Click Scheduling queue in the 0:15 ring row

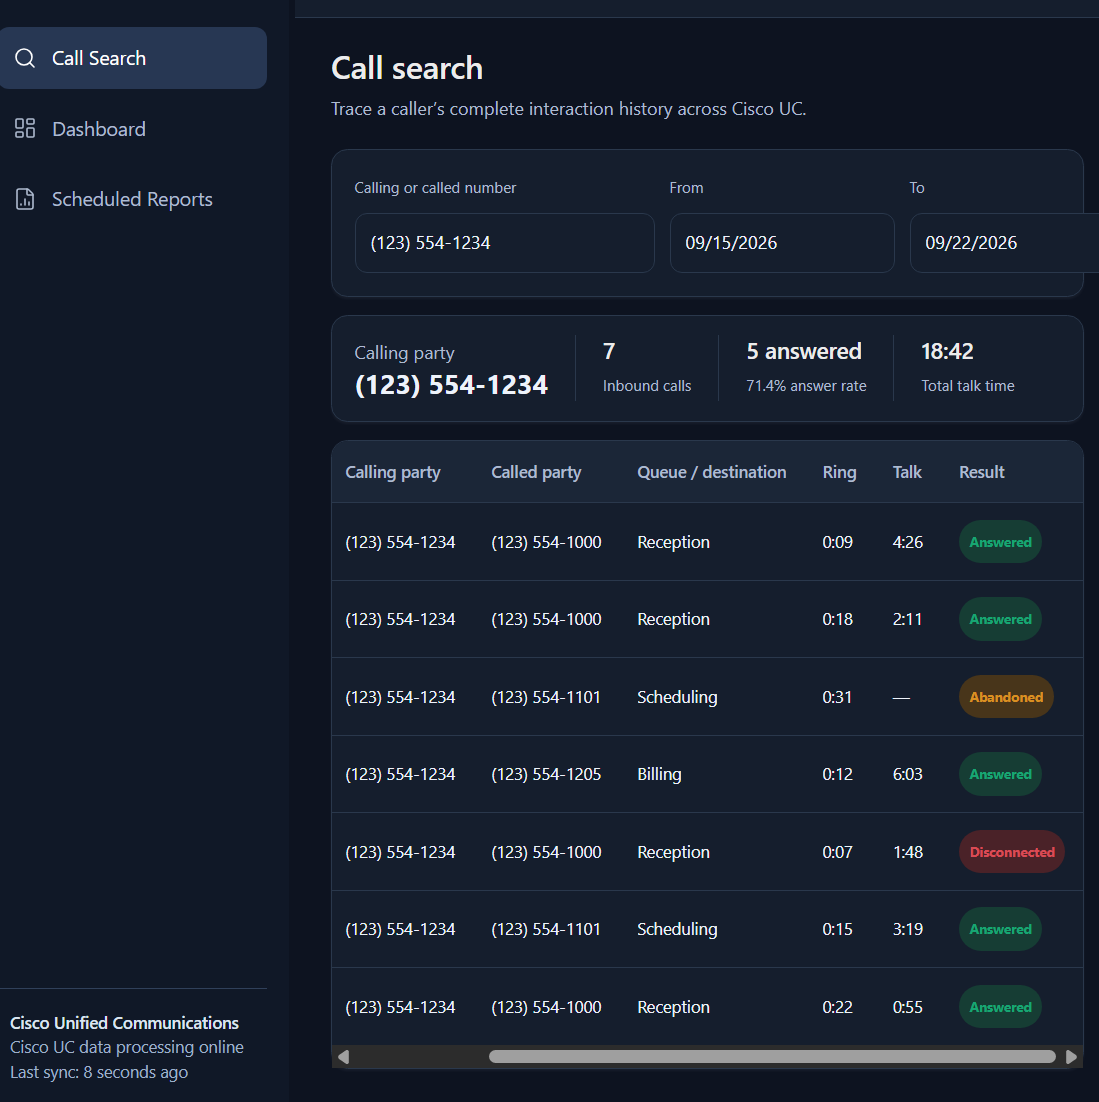[677, 929]
